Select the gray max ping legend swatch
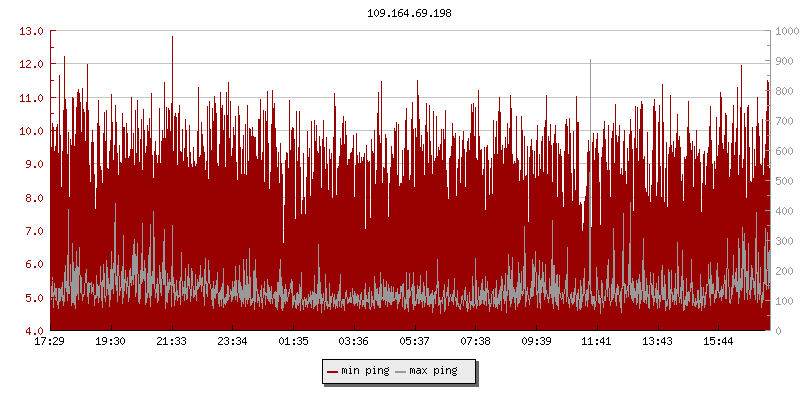This screenshot has width=800, height=400. pyautogui.click(x=400, y=371)
